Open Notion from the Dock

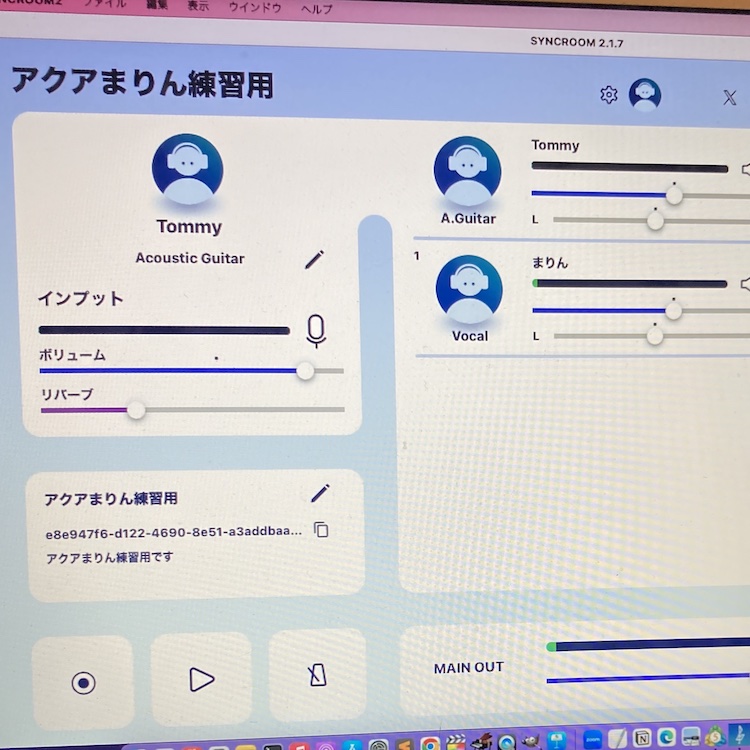pos(642,738)
